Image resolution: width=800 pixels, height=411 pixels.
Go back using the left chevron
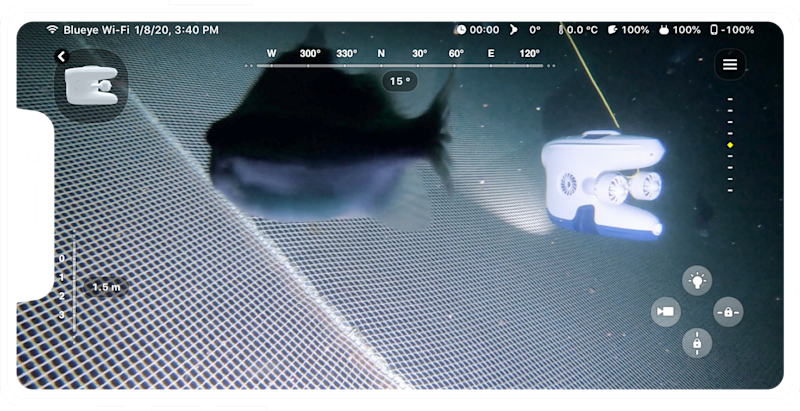pos(62,56)
